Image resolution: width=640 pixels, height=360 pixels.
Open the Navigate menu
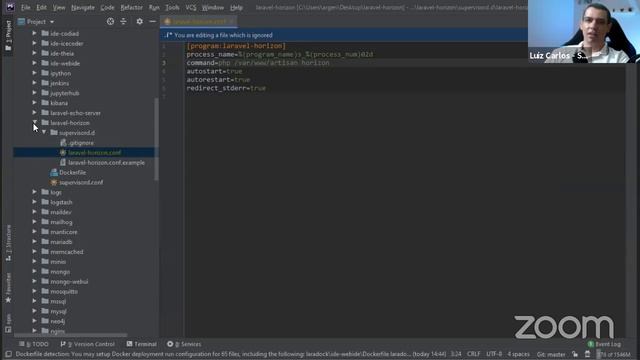click(x=83, y=7)
